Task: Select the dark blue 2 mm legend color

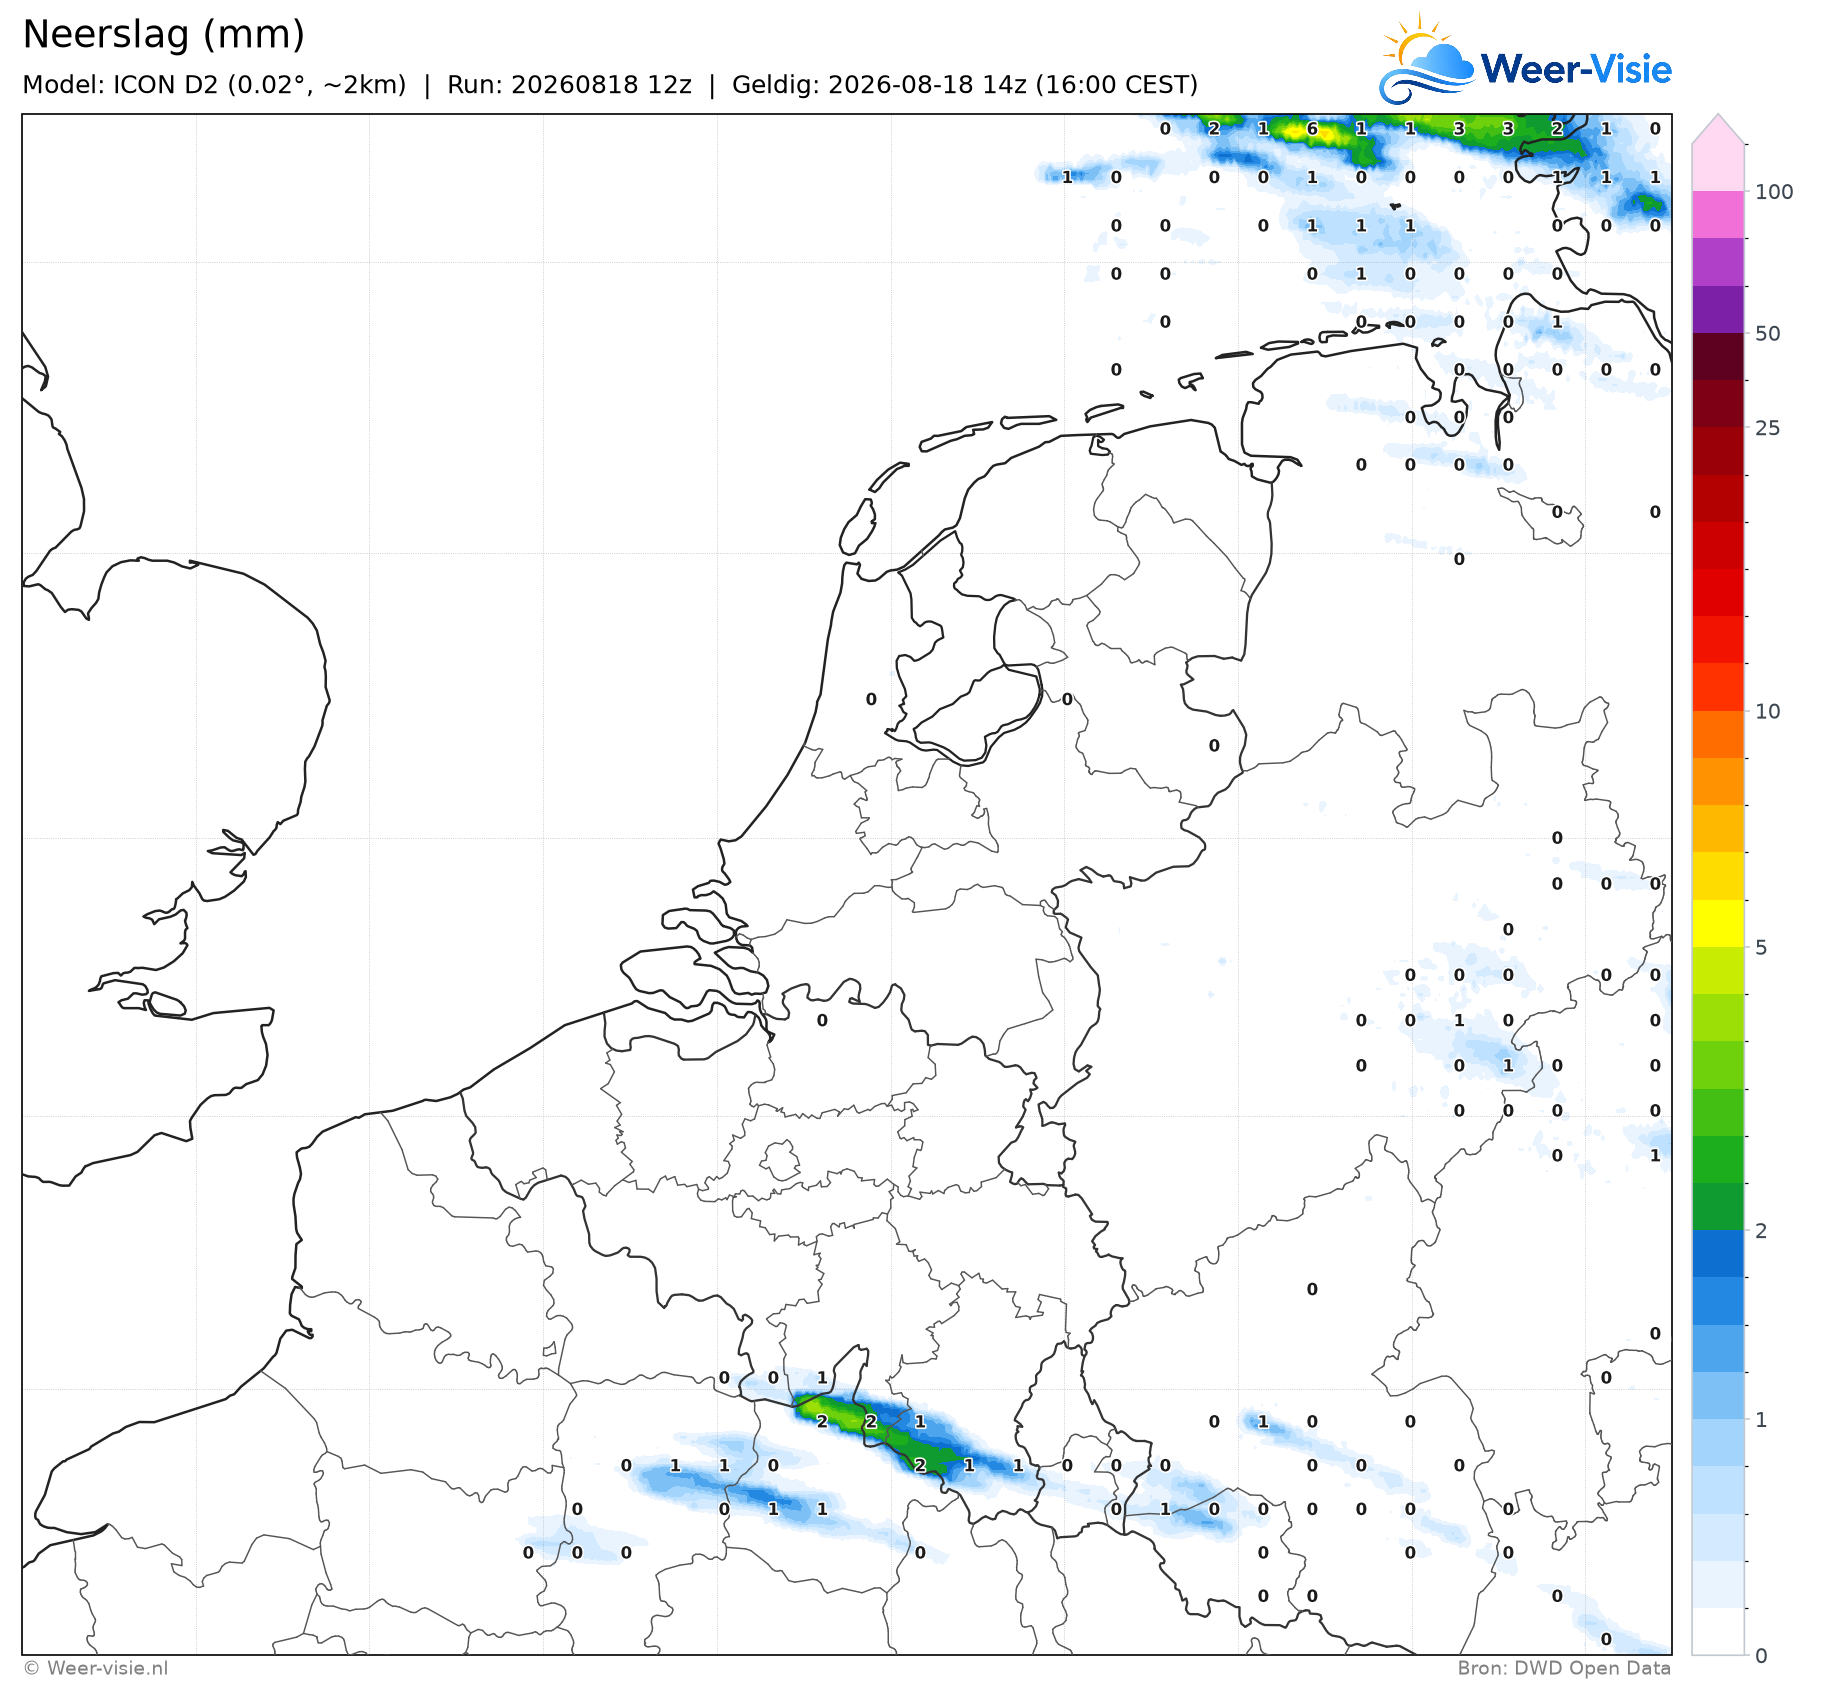Action: coord(1718,1254)
